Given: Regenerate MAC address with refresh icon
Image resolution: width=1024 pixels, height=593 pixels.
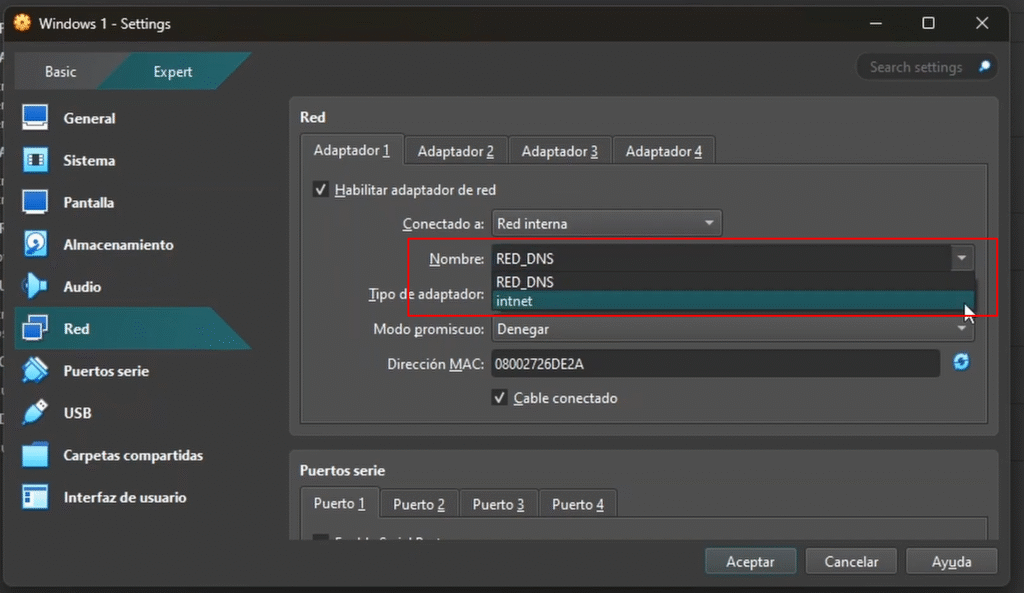Looking at the screenshot, I should 961,363.
